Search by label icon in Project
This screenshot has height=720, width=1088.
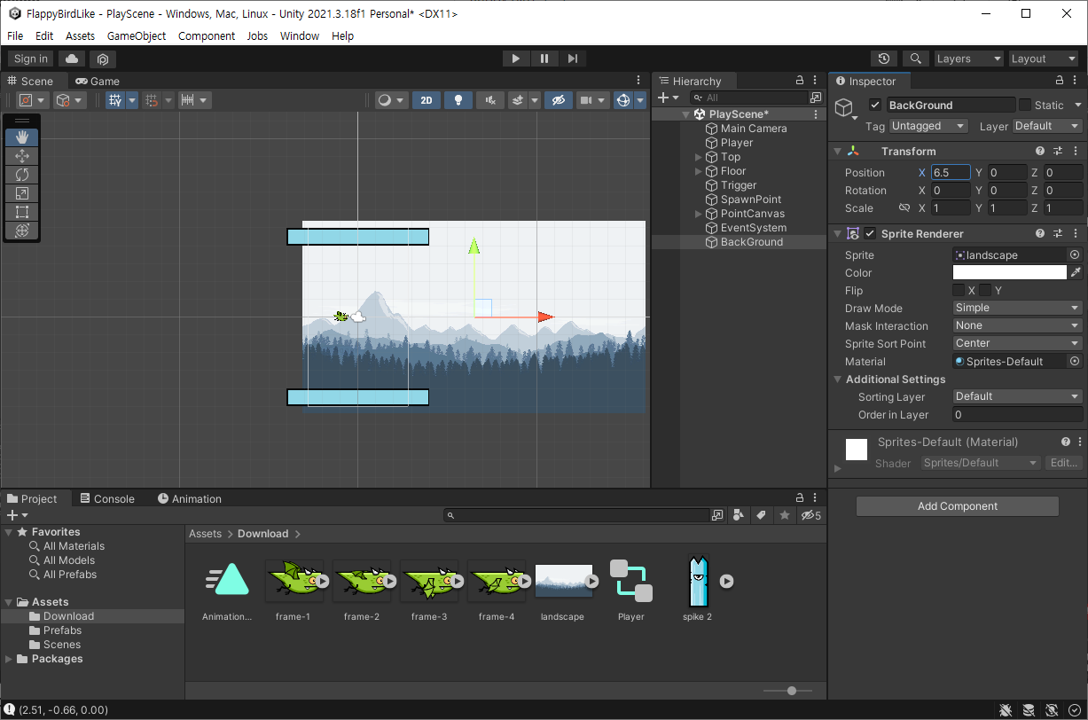click(761, 515)
